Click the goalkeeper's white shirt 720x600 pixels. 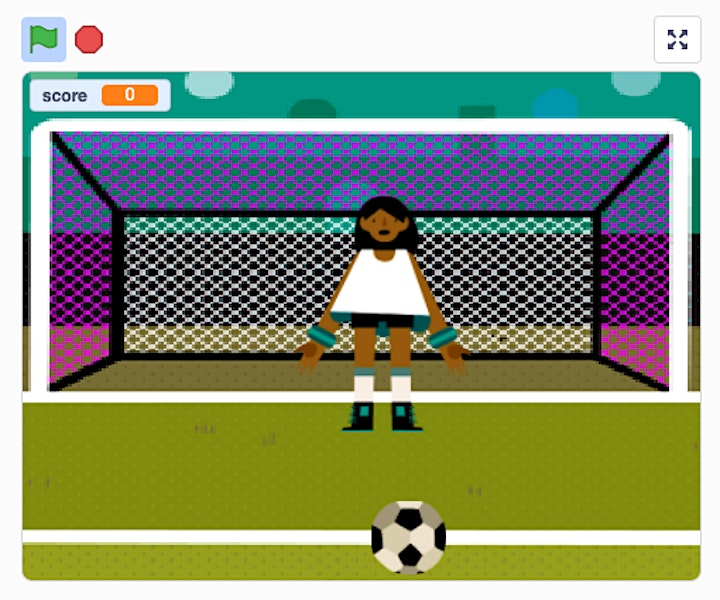[381, 283]
